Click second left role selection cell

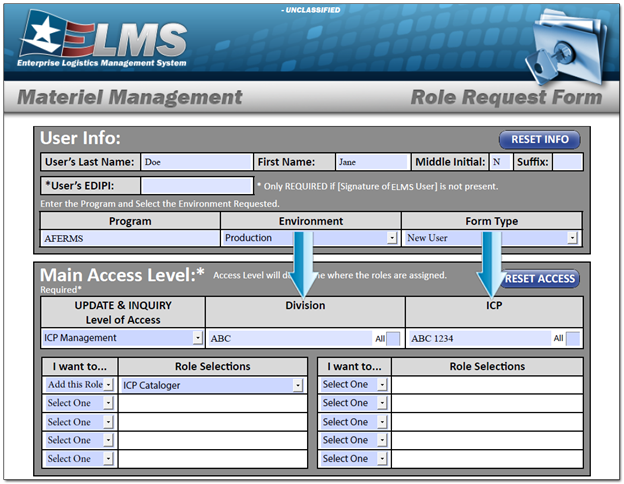coord(213,403)
